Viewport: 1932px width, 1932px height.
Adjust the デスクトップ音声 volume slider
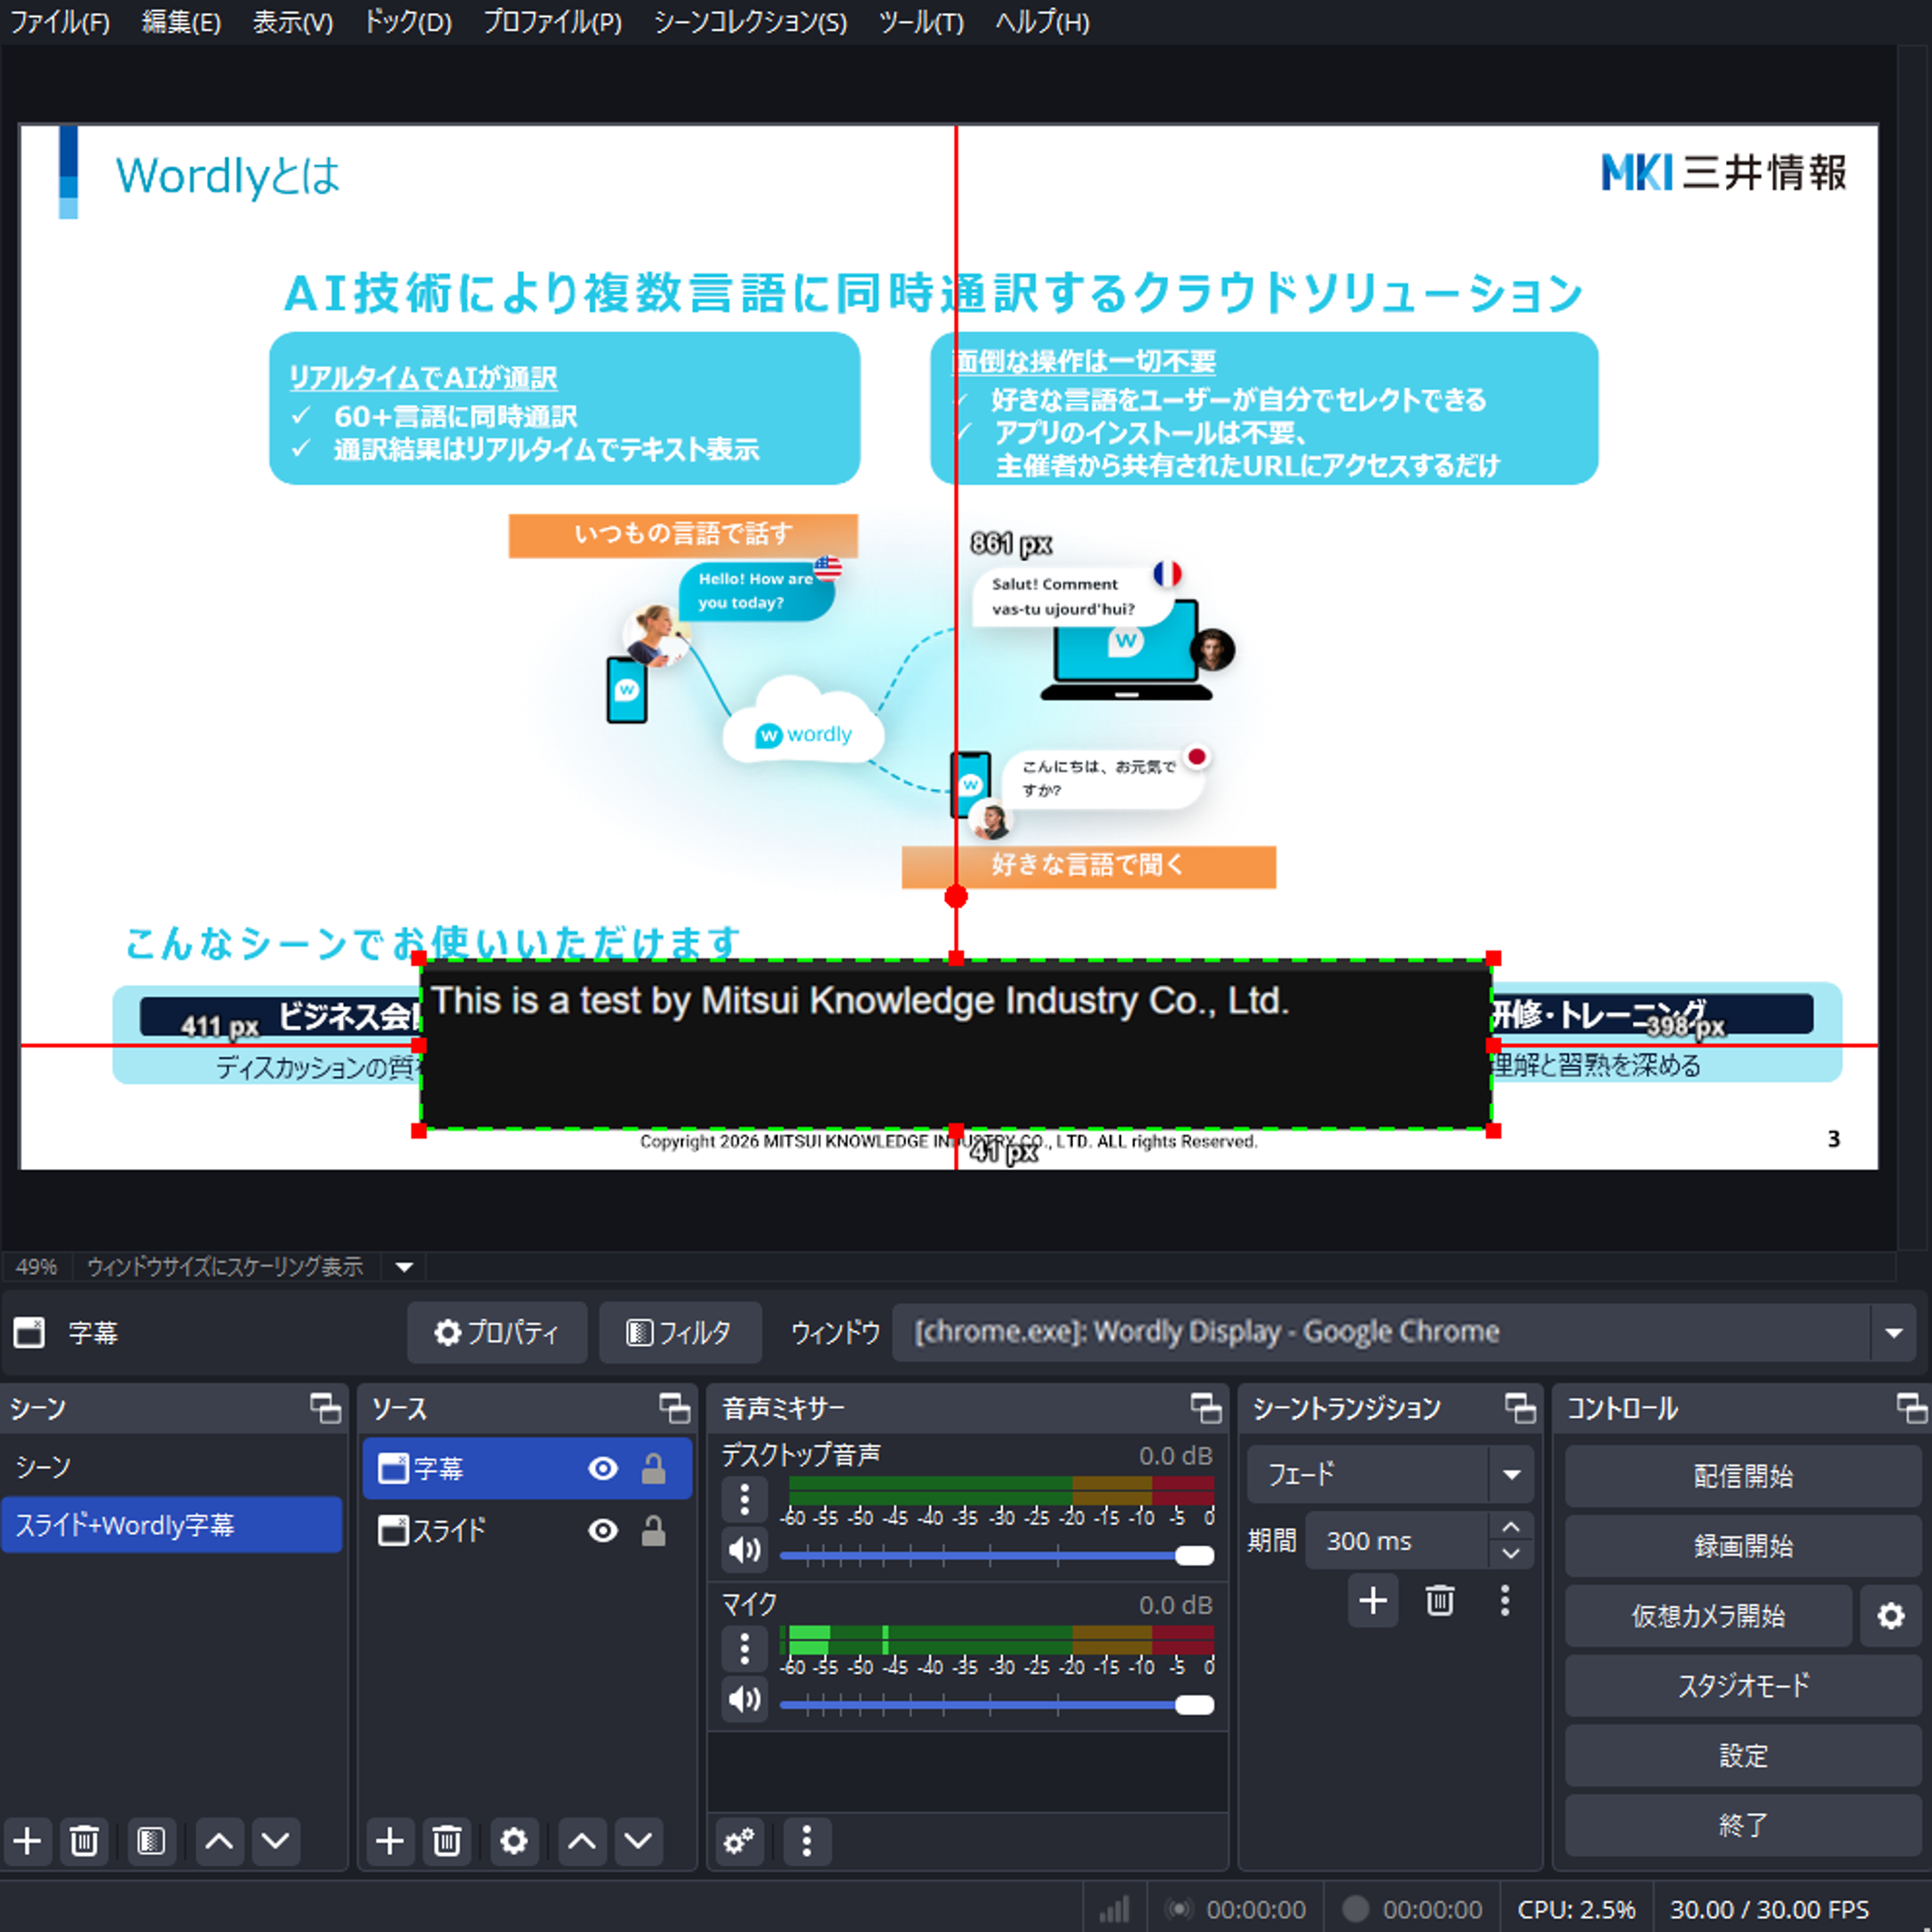coord(1194,1556)
